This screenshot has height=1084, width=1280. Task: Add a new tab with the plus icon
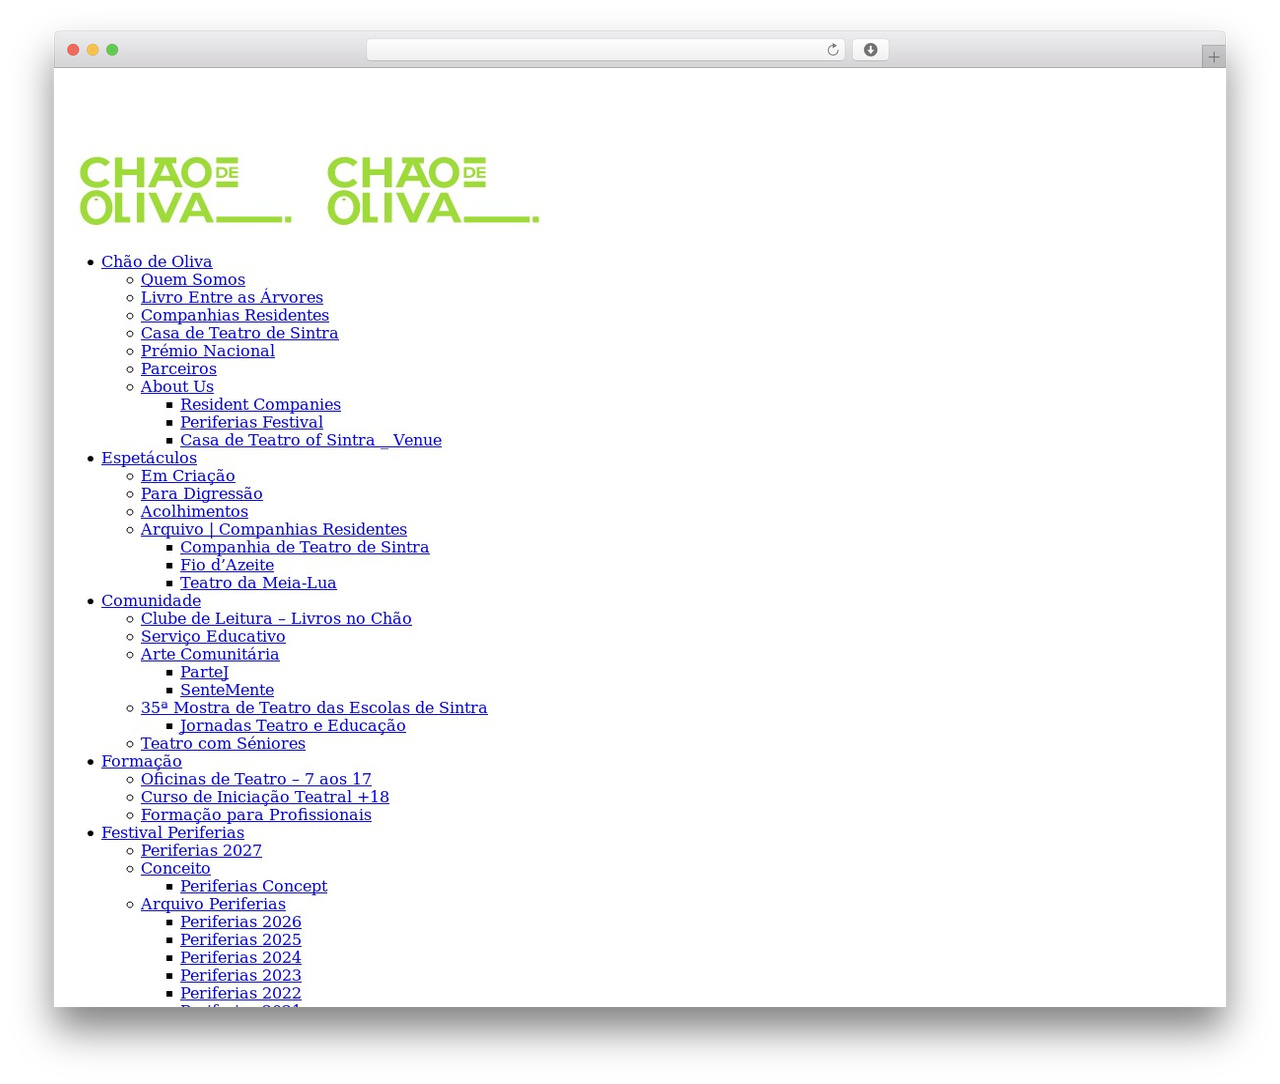[1213, 57]
